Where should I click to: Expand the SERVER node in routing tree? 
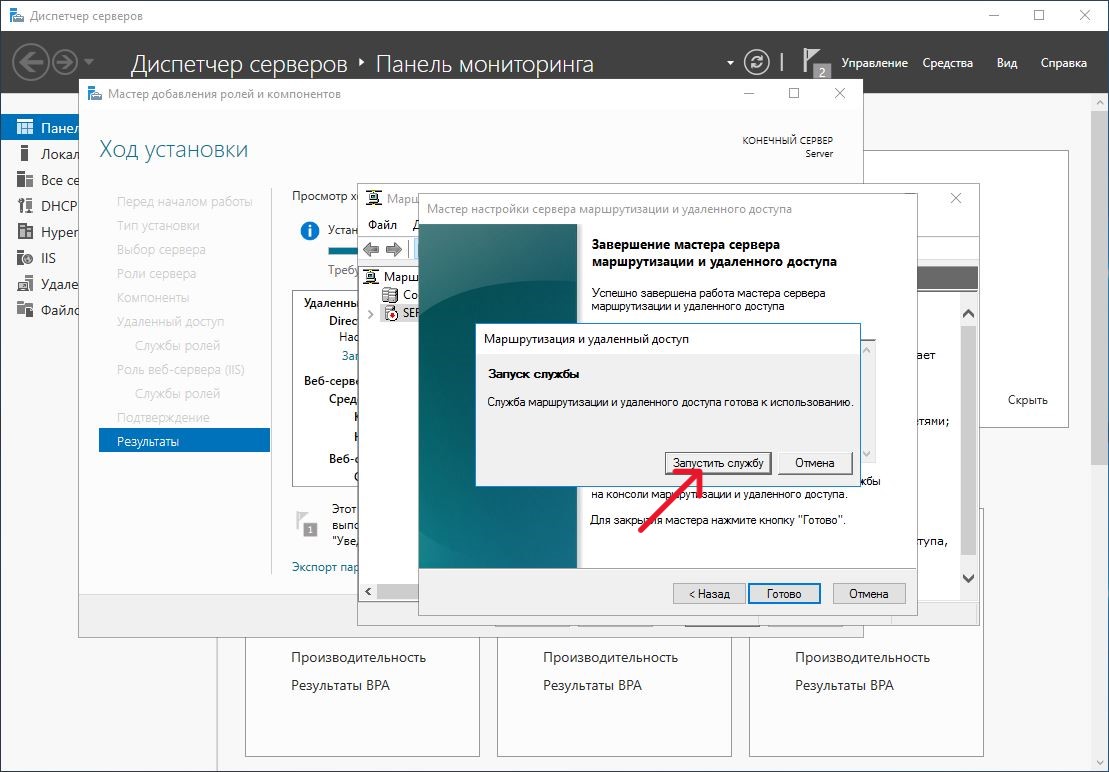[372, 314]
